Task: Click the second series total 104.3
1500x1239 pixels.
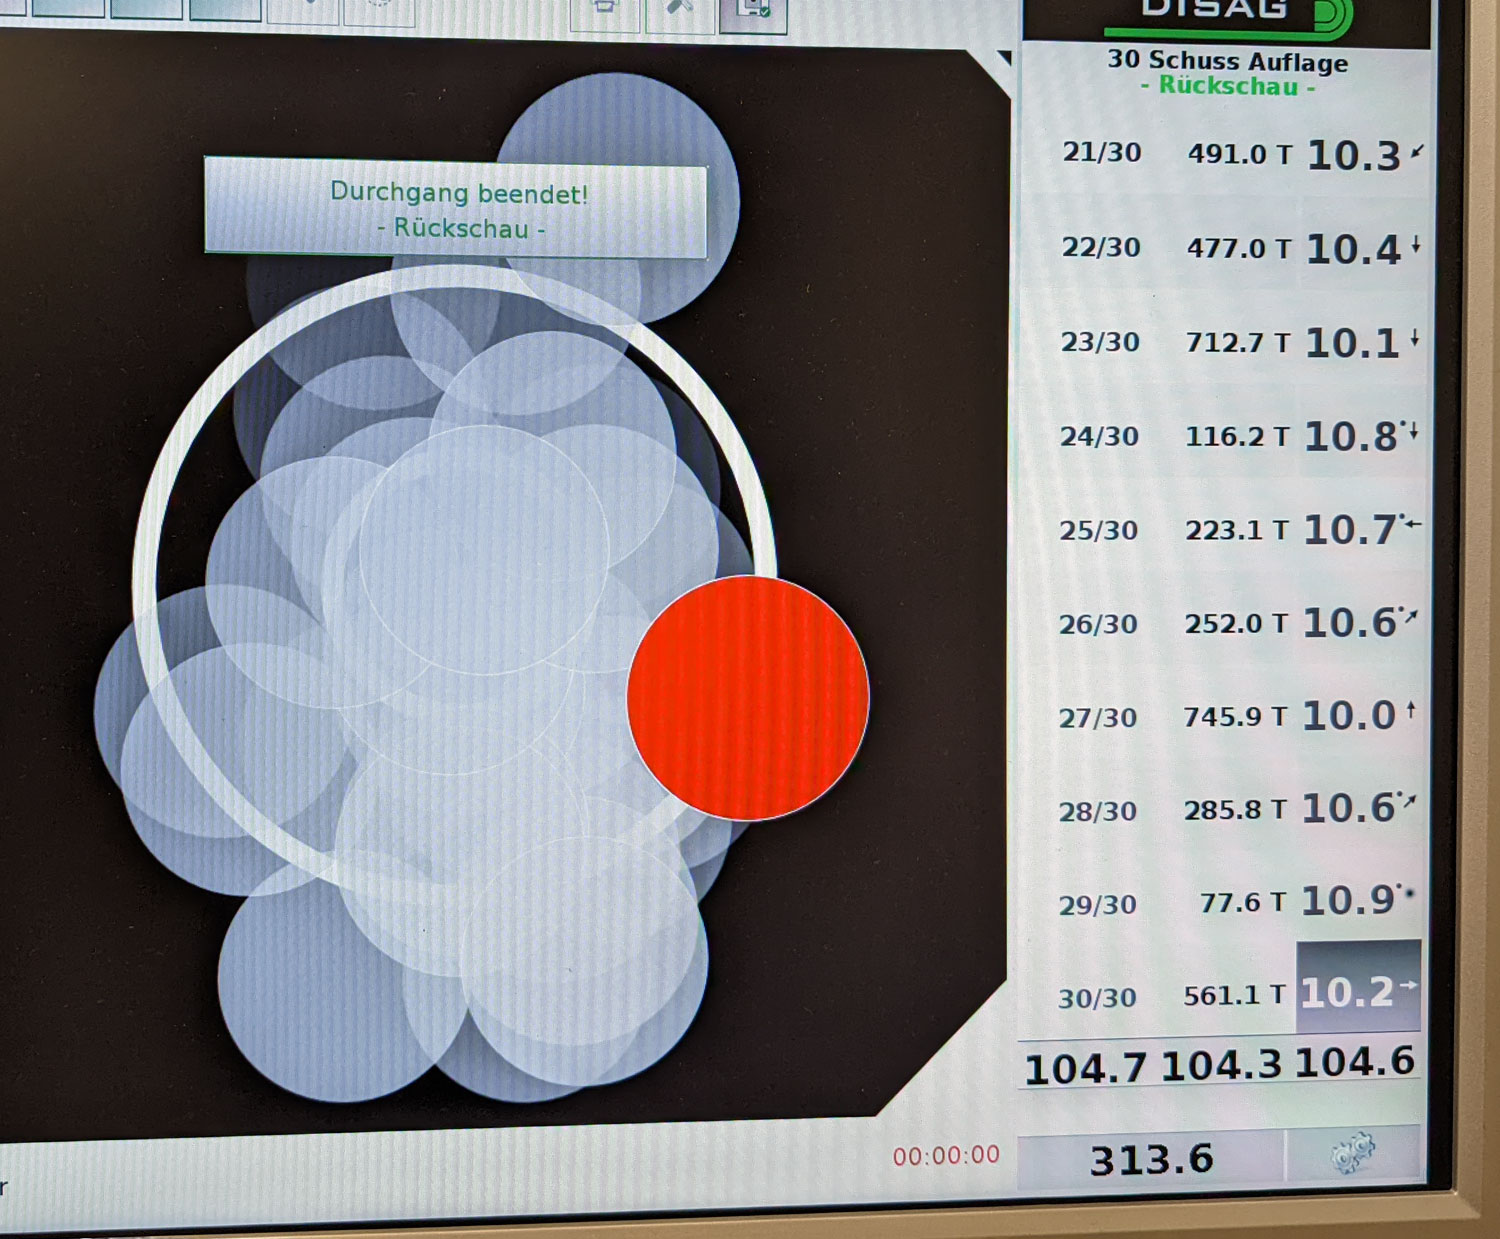Action: point(1221,1066)
